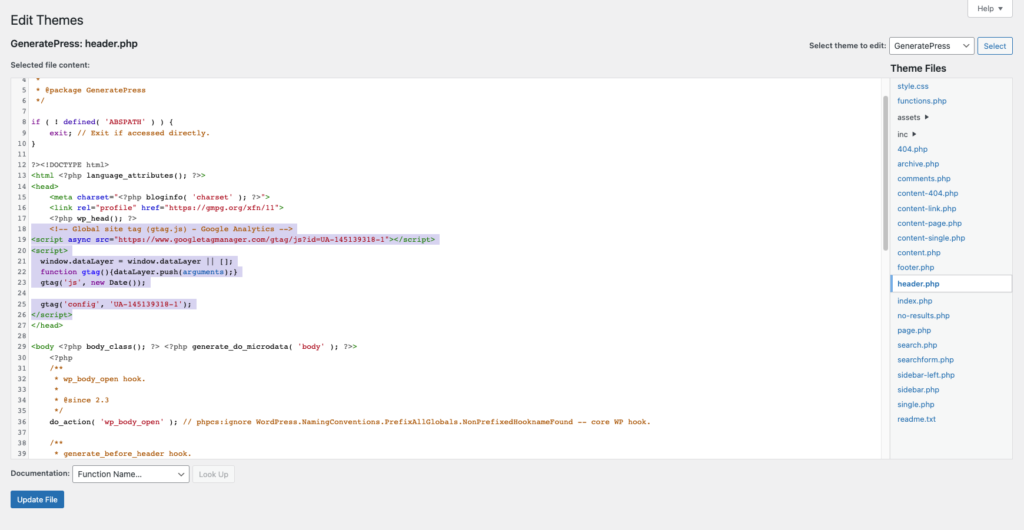Viewport: 1024px width, 530px height.
Task: Click the ABSPATH check on line 8
Action: tap(102, 122)
